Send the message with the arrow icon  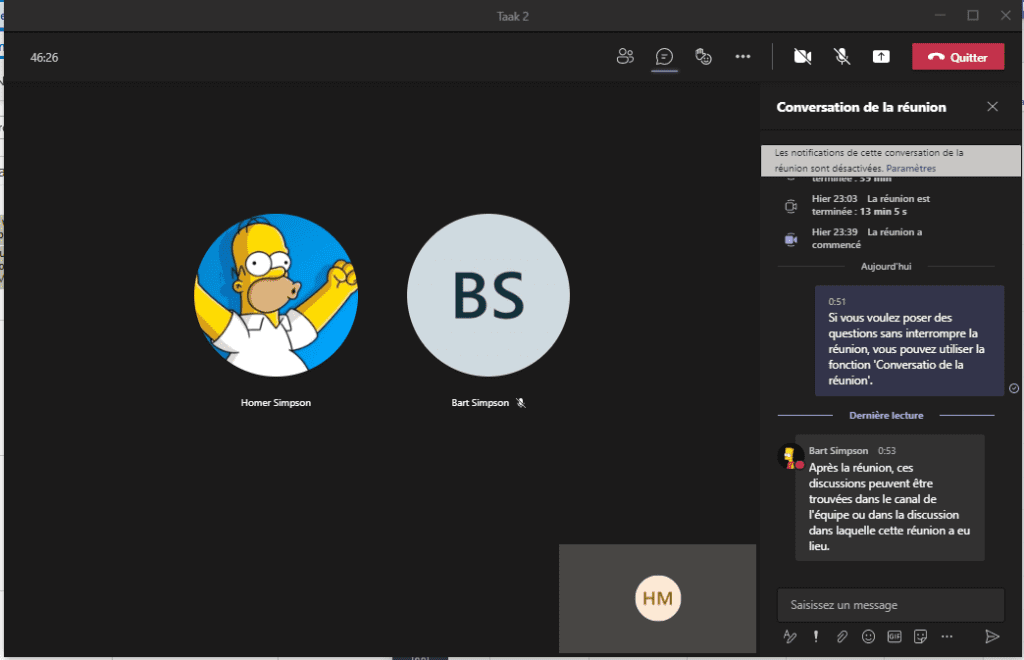[992, 636]
